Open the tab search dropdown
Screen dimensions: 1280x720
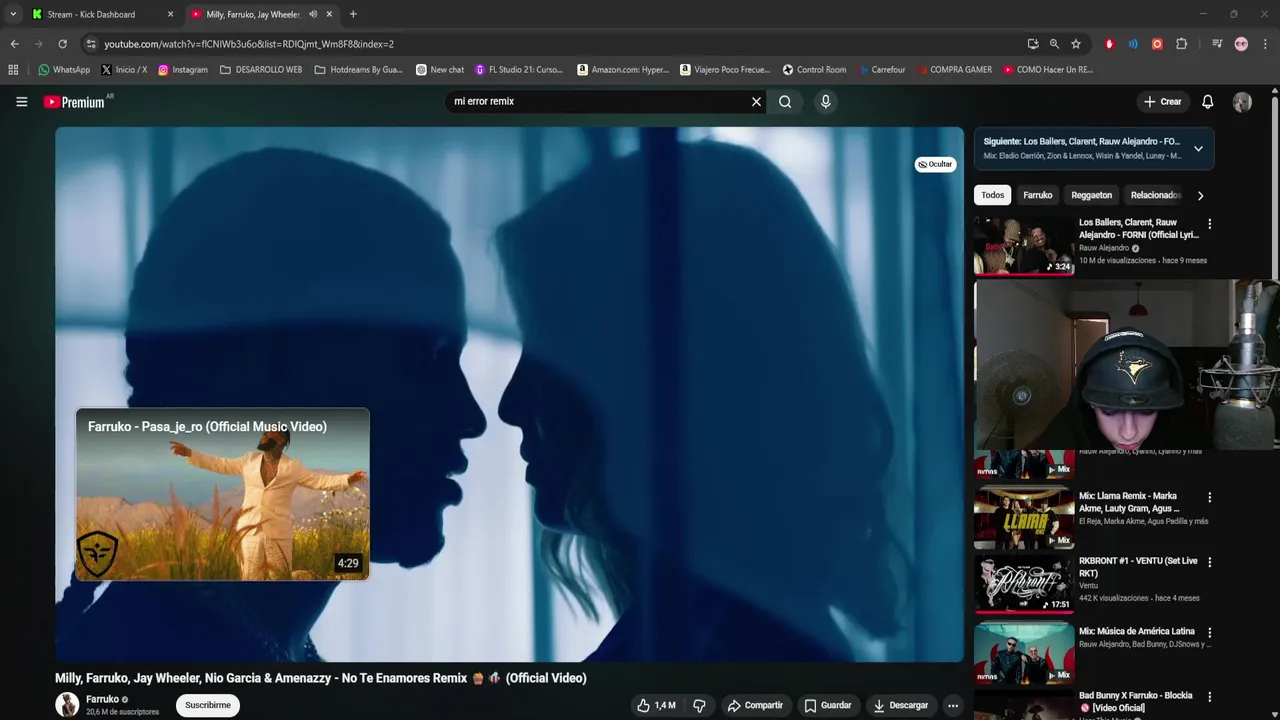[x=13, y=14]
